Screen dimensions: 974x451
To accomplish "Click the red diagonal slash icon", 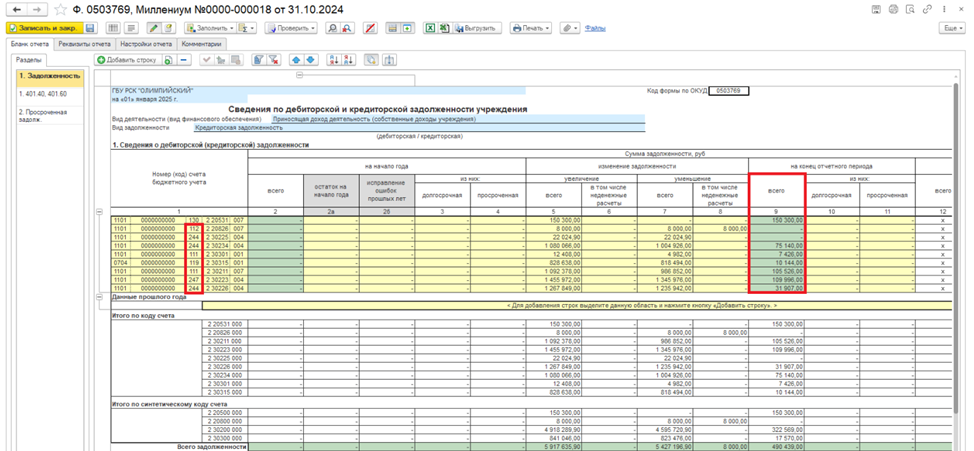I will tap(370, 29).
